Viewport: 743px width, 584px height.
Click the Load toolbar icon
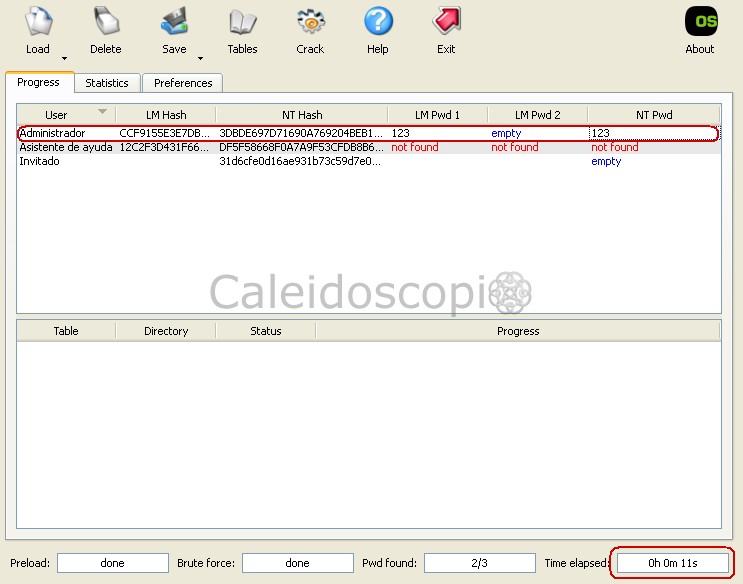pos(38,22)
